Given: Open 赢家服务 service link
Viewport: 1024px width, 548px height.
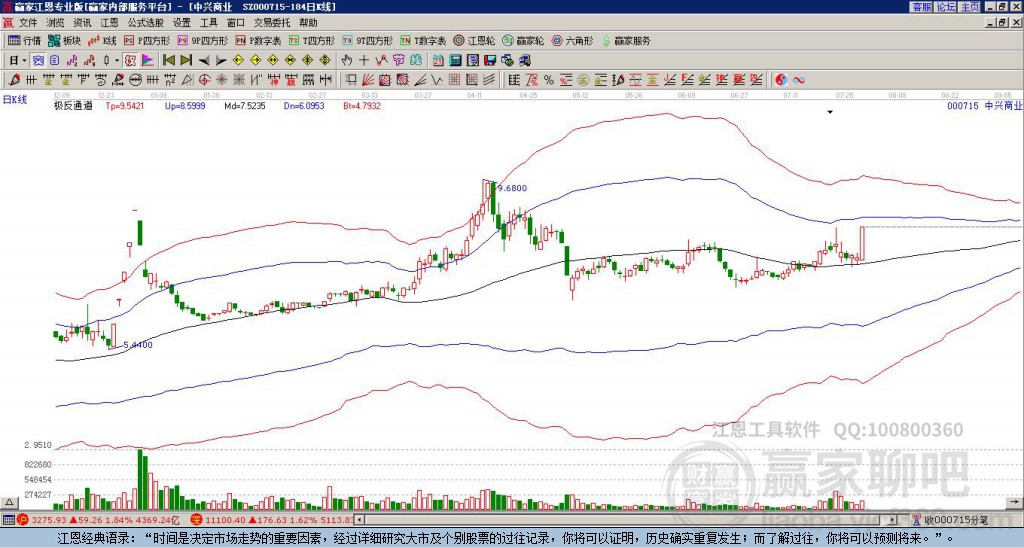Looking at the screenshot, I should [x=626, y=40].
